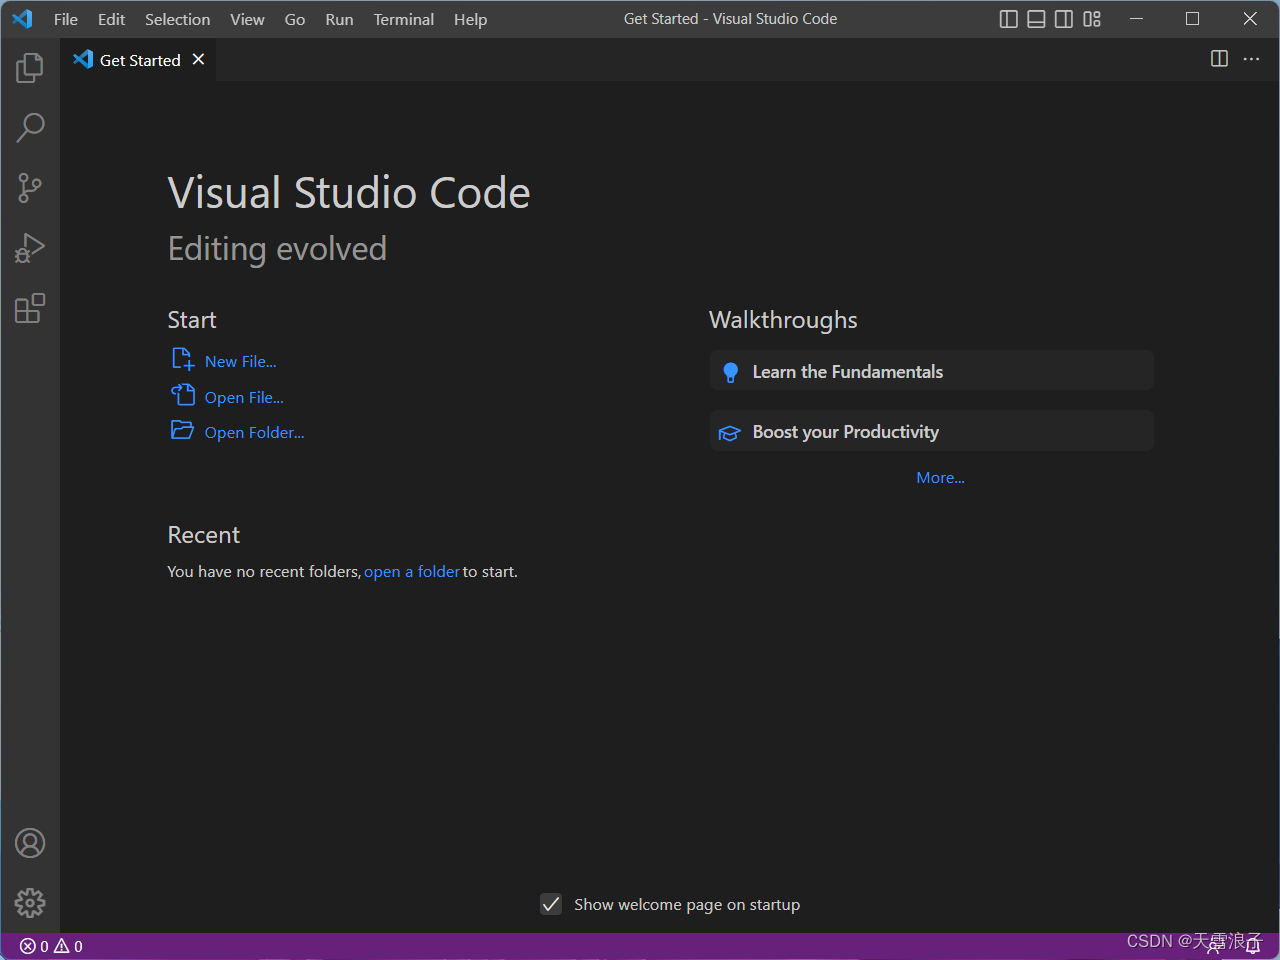Open the Help menu
1280x960 pixels.
(470, 19)
